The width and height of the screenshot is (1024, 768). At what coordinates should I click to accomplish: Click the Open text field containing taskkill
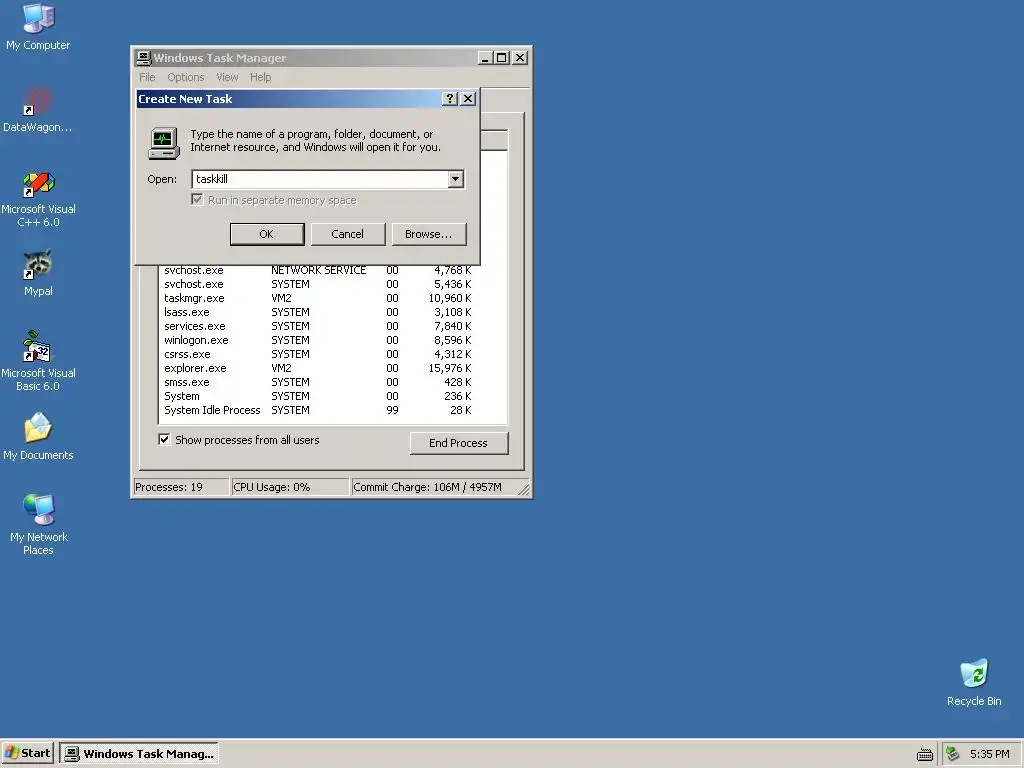tap(320, 179)
